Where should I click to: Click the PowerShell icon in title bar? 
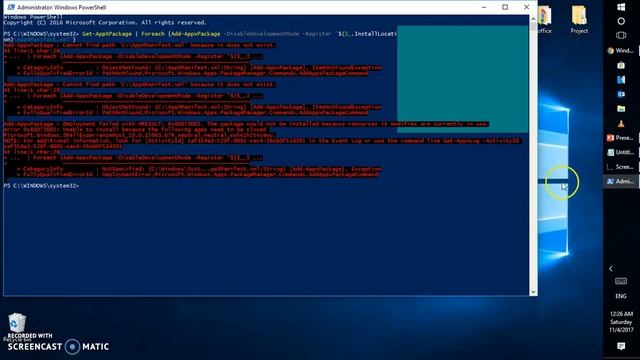point(11,7)
